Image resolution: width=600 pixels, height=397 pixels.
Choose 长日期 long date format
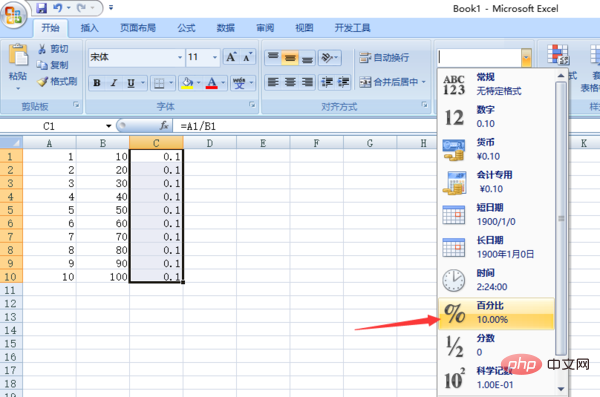496,247
